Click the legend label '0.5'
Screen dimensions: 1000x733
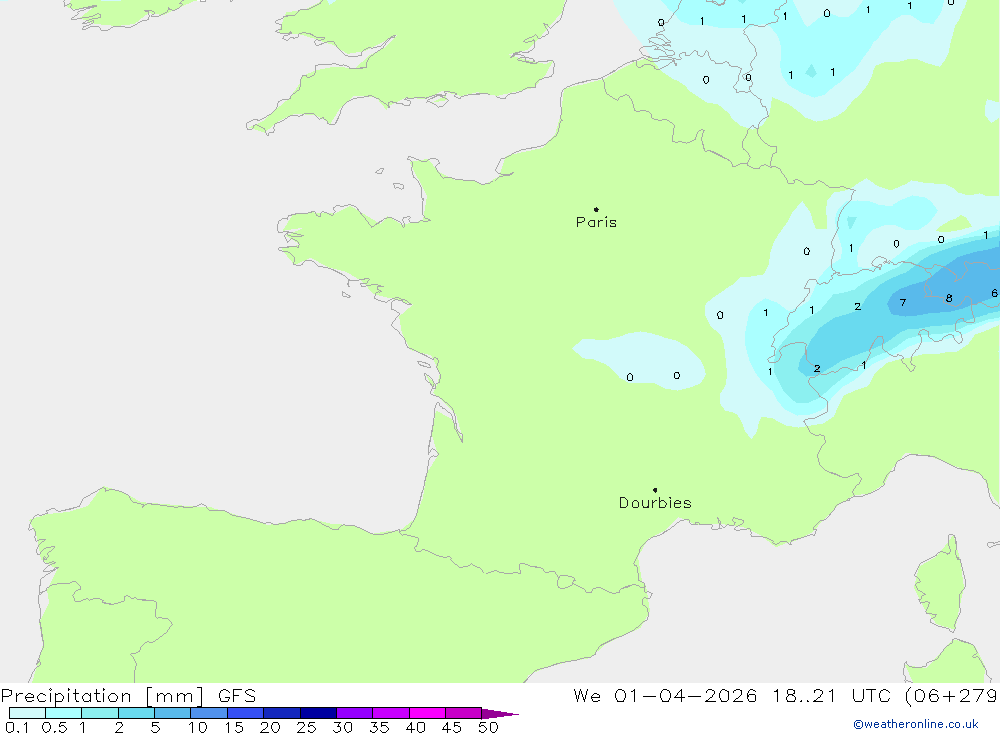click(54, 727)
